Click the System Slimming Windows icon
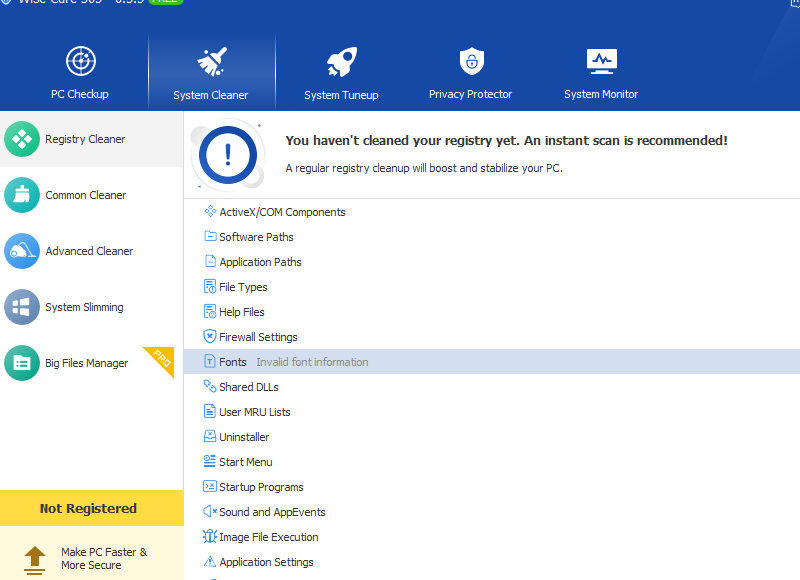This screenshot has height=580, width=800. [22, 307]
